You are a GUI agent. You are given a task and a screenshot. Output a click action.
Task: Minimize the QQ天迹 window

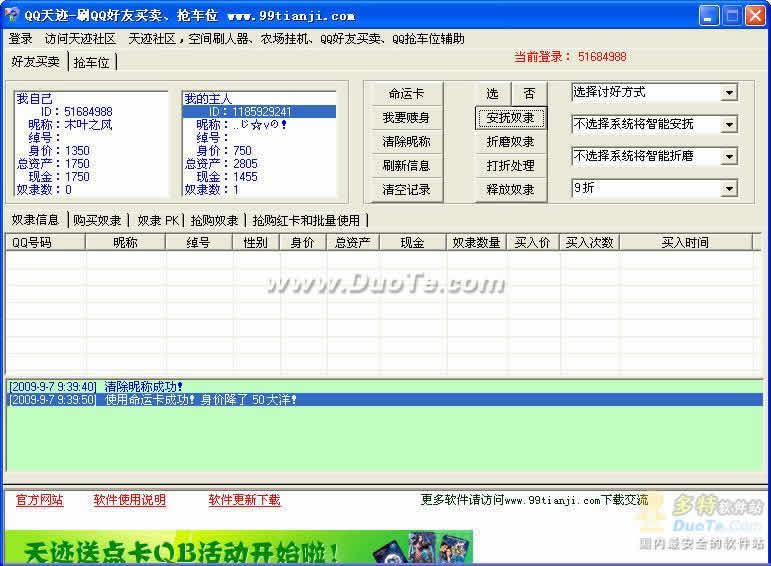click(709, 15)
